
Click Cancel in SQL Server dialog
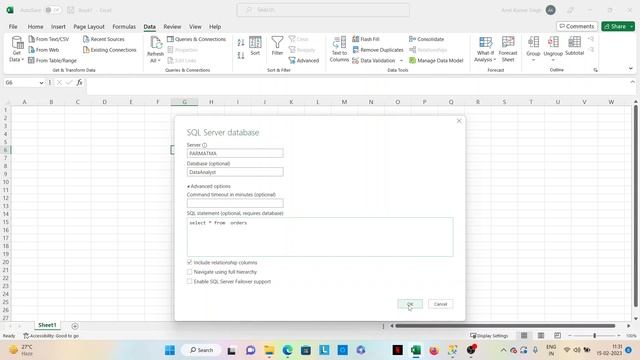[440, 304]
